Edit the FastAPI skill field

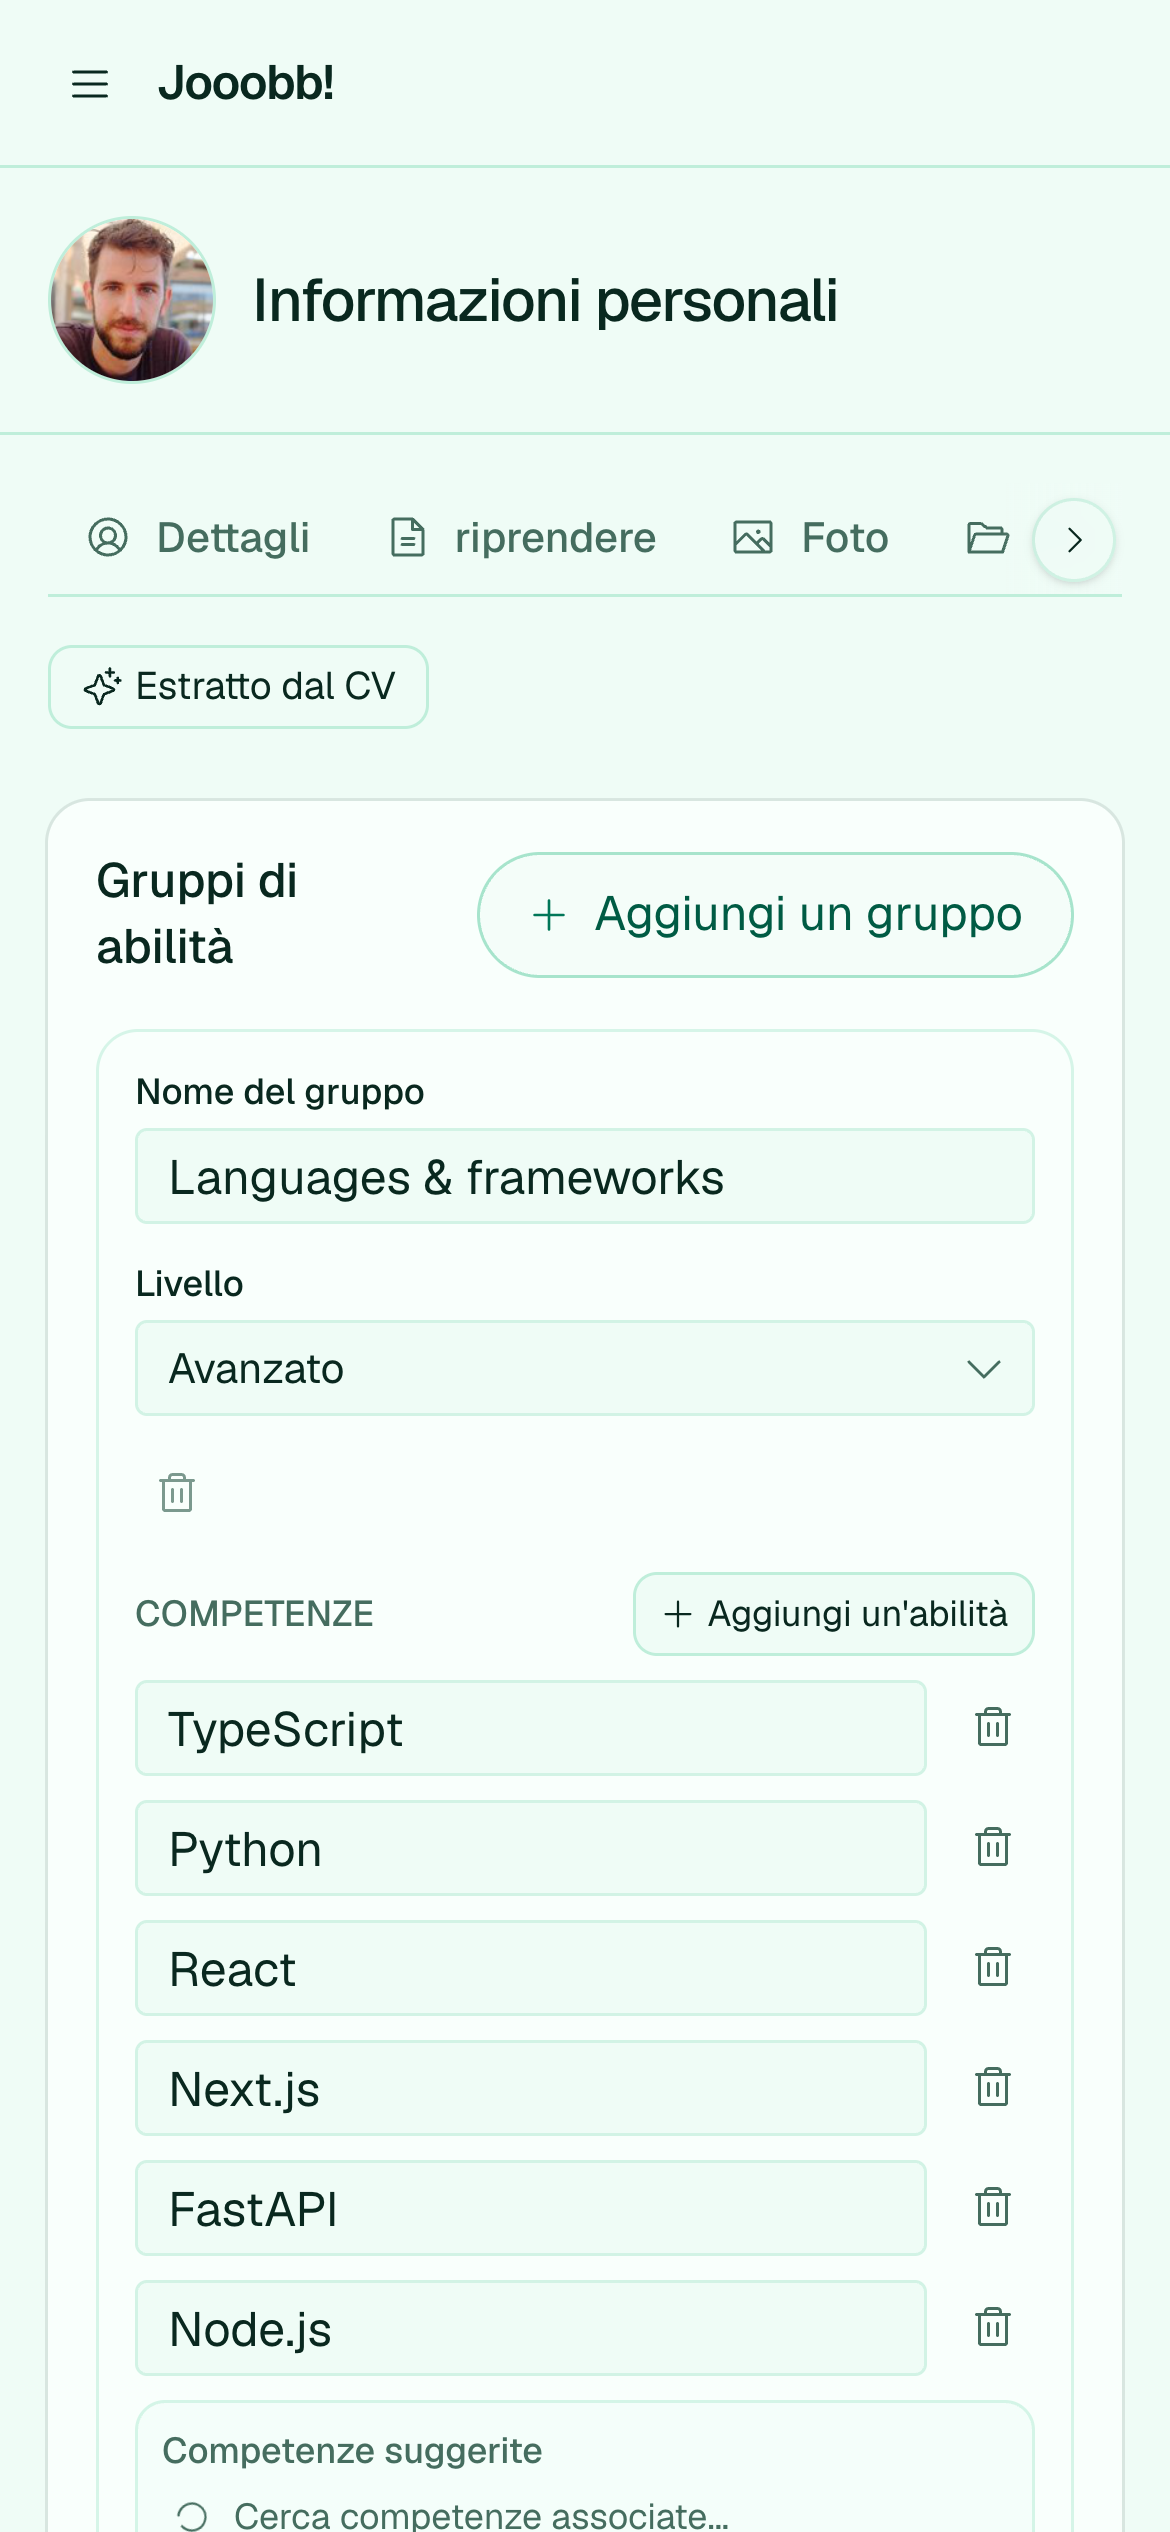(x=531, y=2208)
